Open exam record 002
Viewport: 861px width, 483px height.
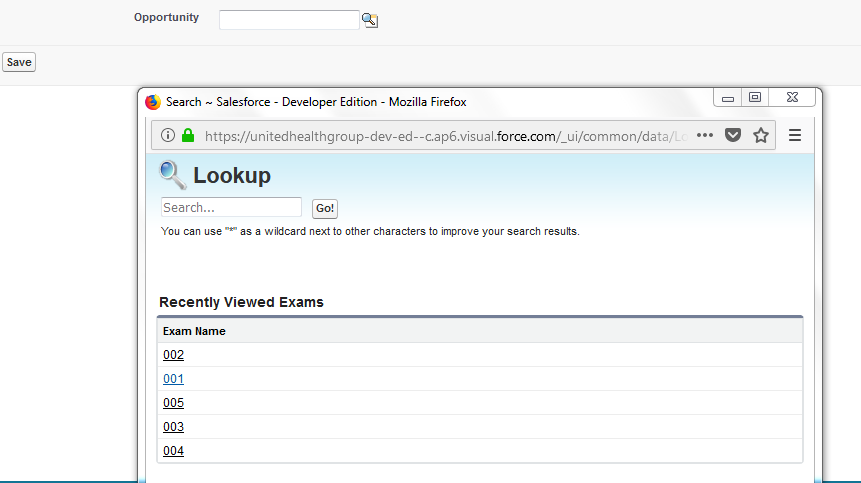(173, 355)
